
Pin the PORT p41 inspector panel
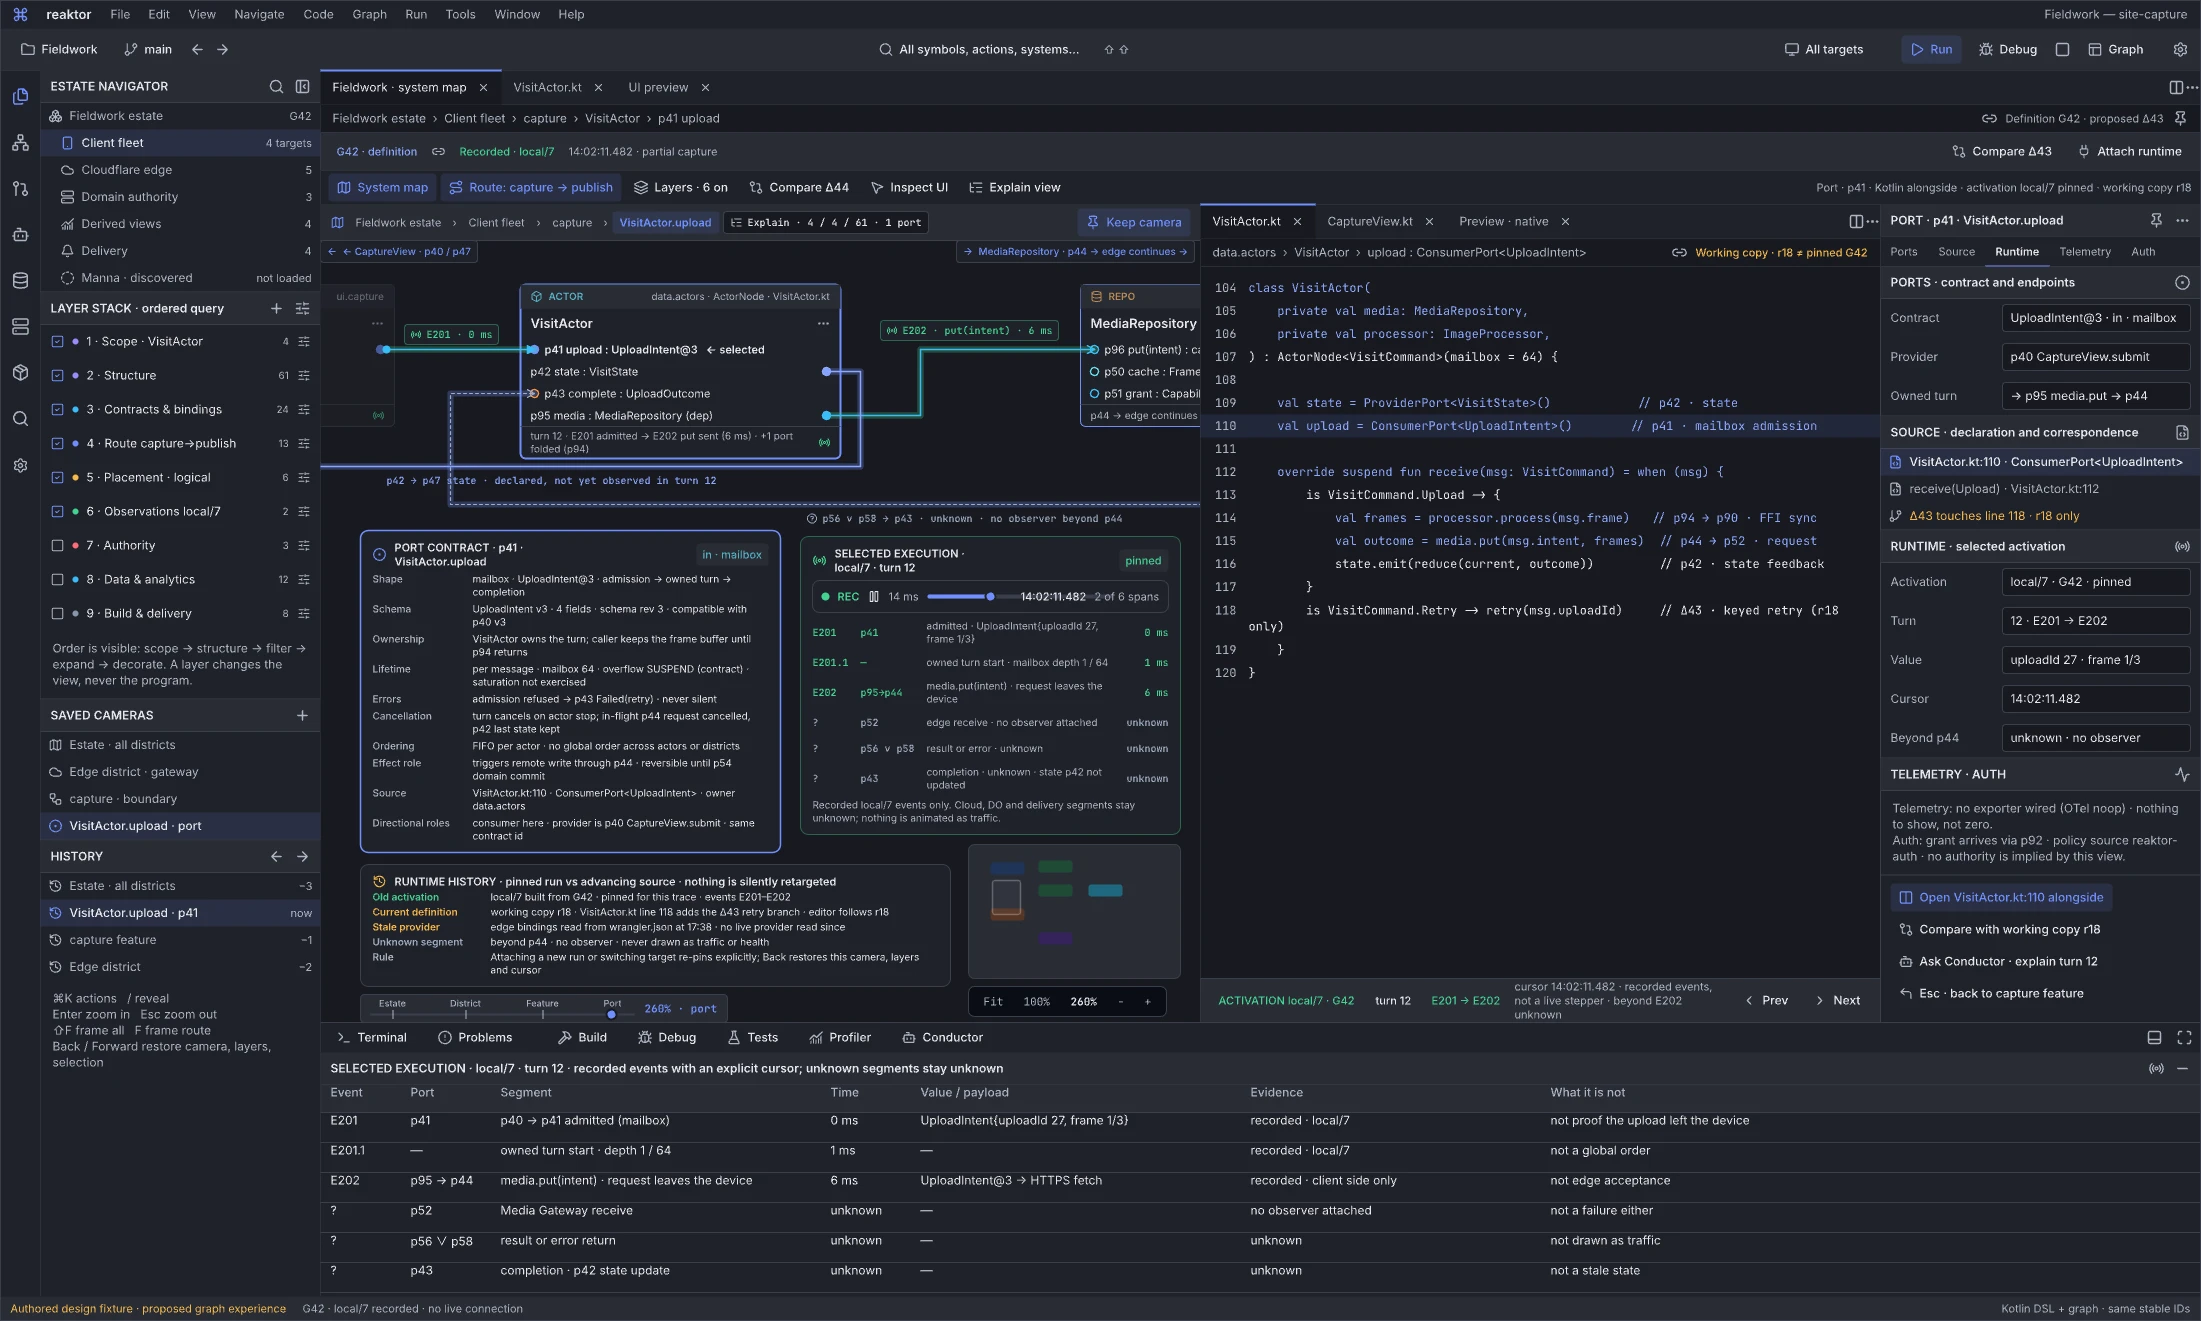[x=2156, y=221]
